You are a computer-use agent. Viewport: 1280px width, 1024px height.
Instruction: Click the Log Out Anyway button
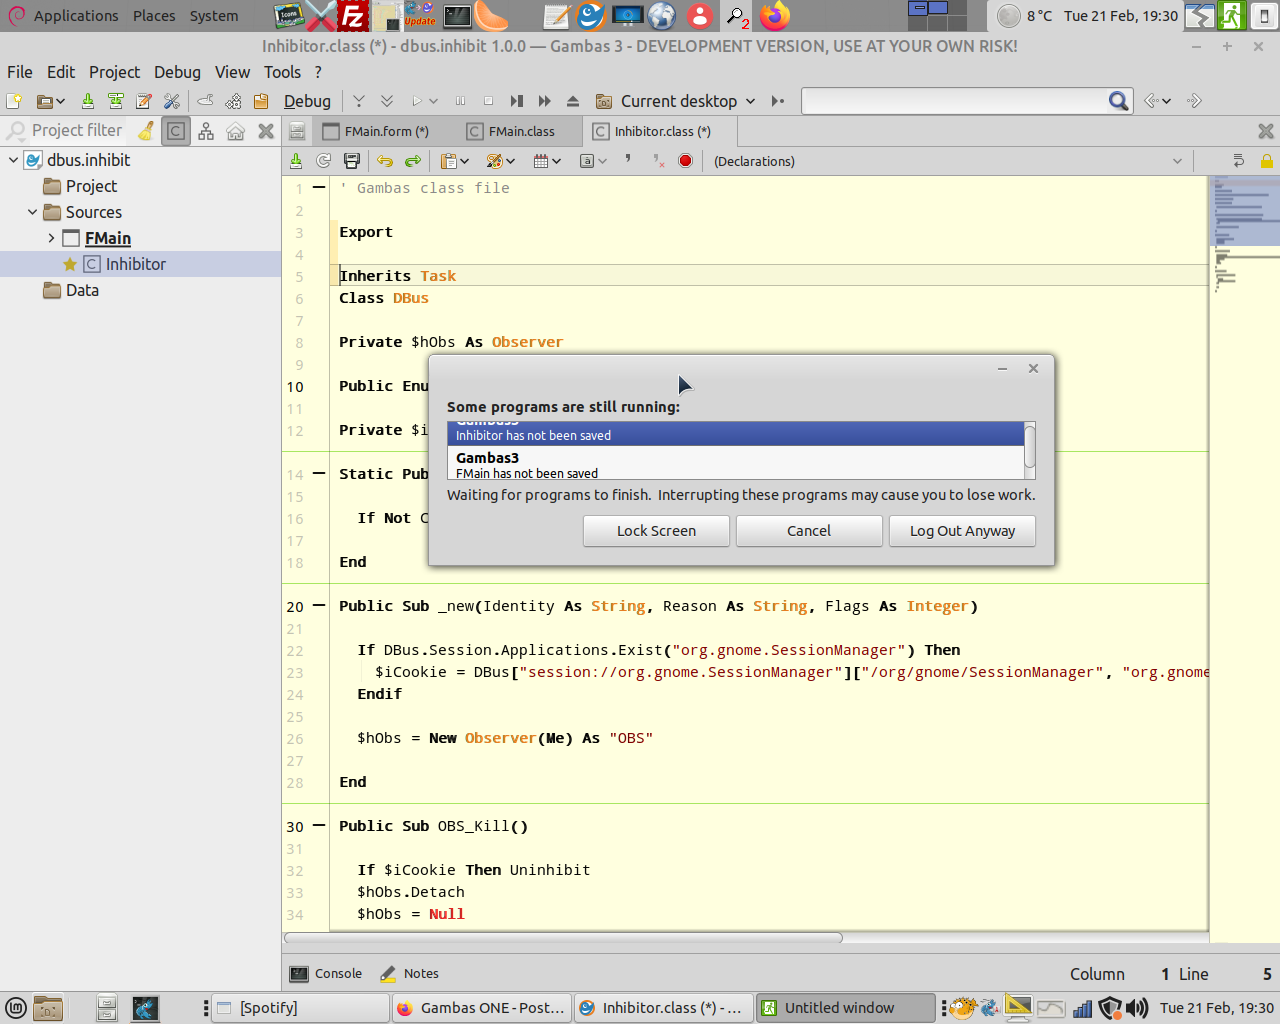tap(962, 531)
